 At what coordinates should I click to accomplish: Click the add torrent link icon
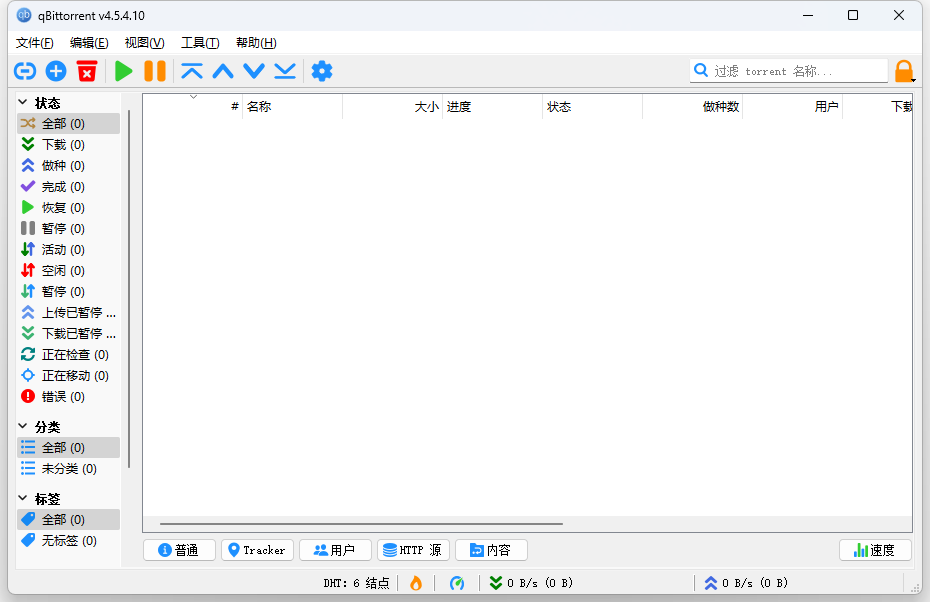click(24, 71)
